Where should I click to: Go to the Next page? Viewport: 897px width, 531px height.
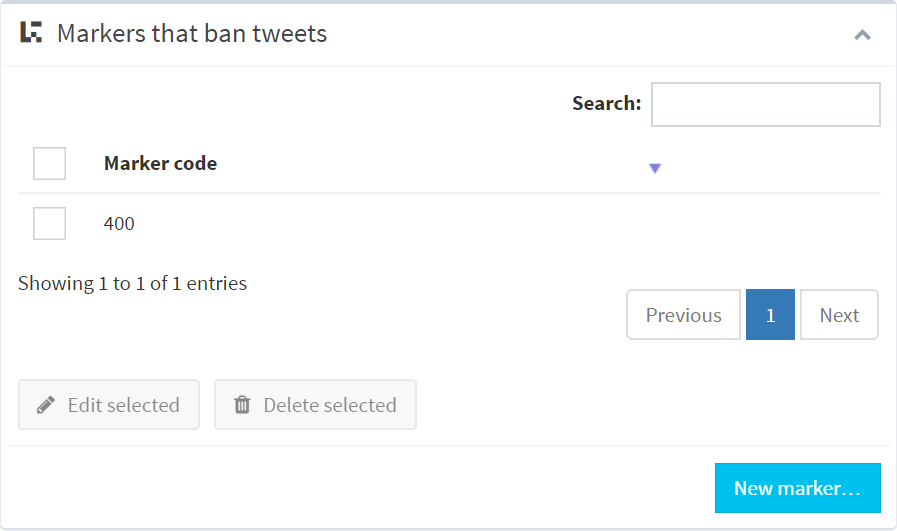point(839,315)
